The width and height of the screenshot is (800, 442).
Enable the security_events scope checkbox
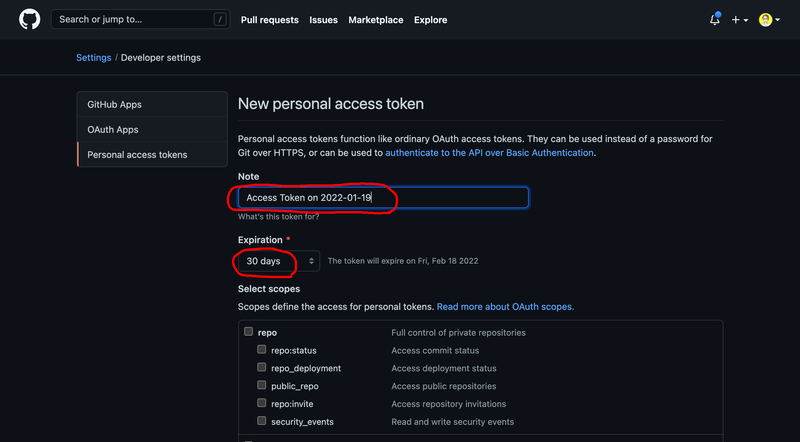coord(262,422)
